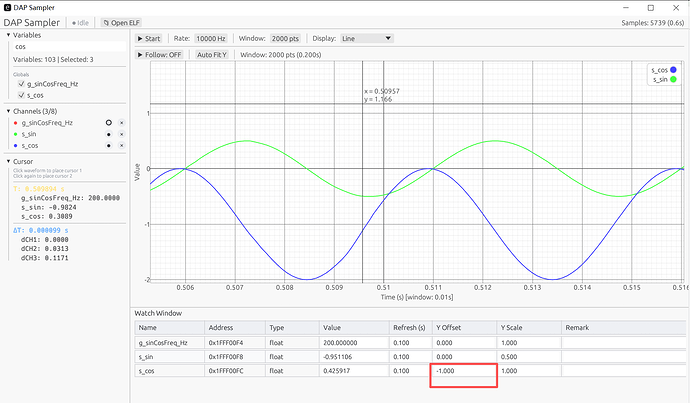This screenshot has height=403, width=690.
Task: Select s_sin name cell in Watch Window
Action: click(x=169, y=357)
